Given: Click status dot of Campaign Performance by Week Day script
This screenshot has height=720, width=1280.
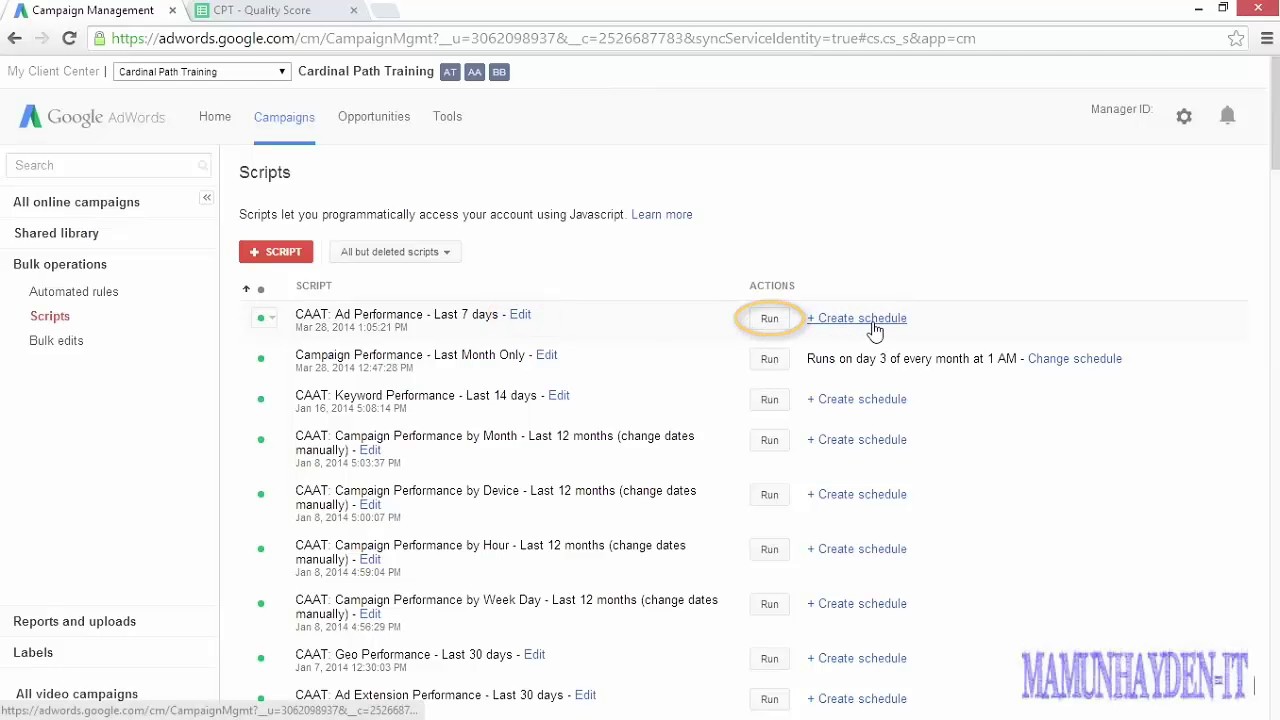Looking at the screenshot, I should coord(261,603).
